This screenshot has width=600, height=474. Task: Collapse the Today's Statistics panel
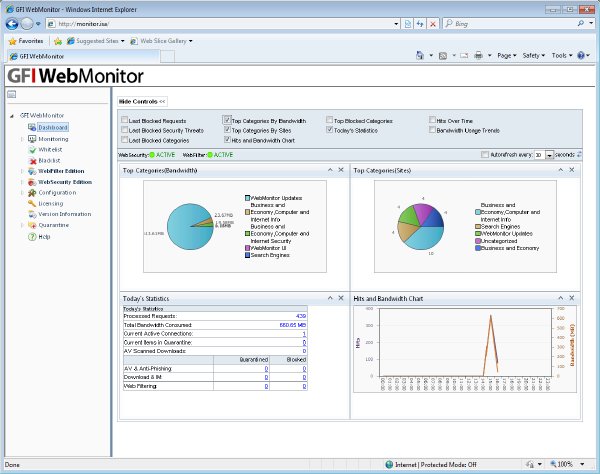(330, 298)
